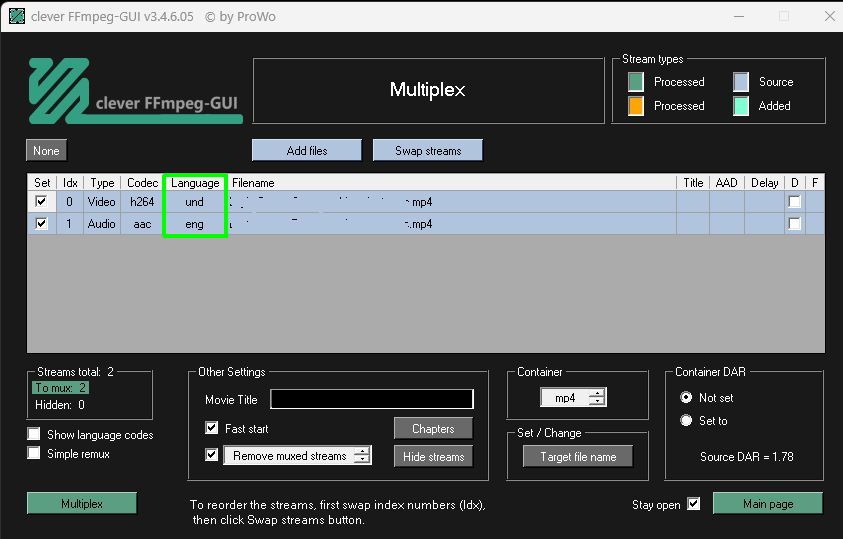
Task: Click the 'Audio' type cell
Action: click(x=102, y=224)
